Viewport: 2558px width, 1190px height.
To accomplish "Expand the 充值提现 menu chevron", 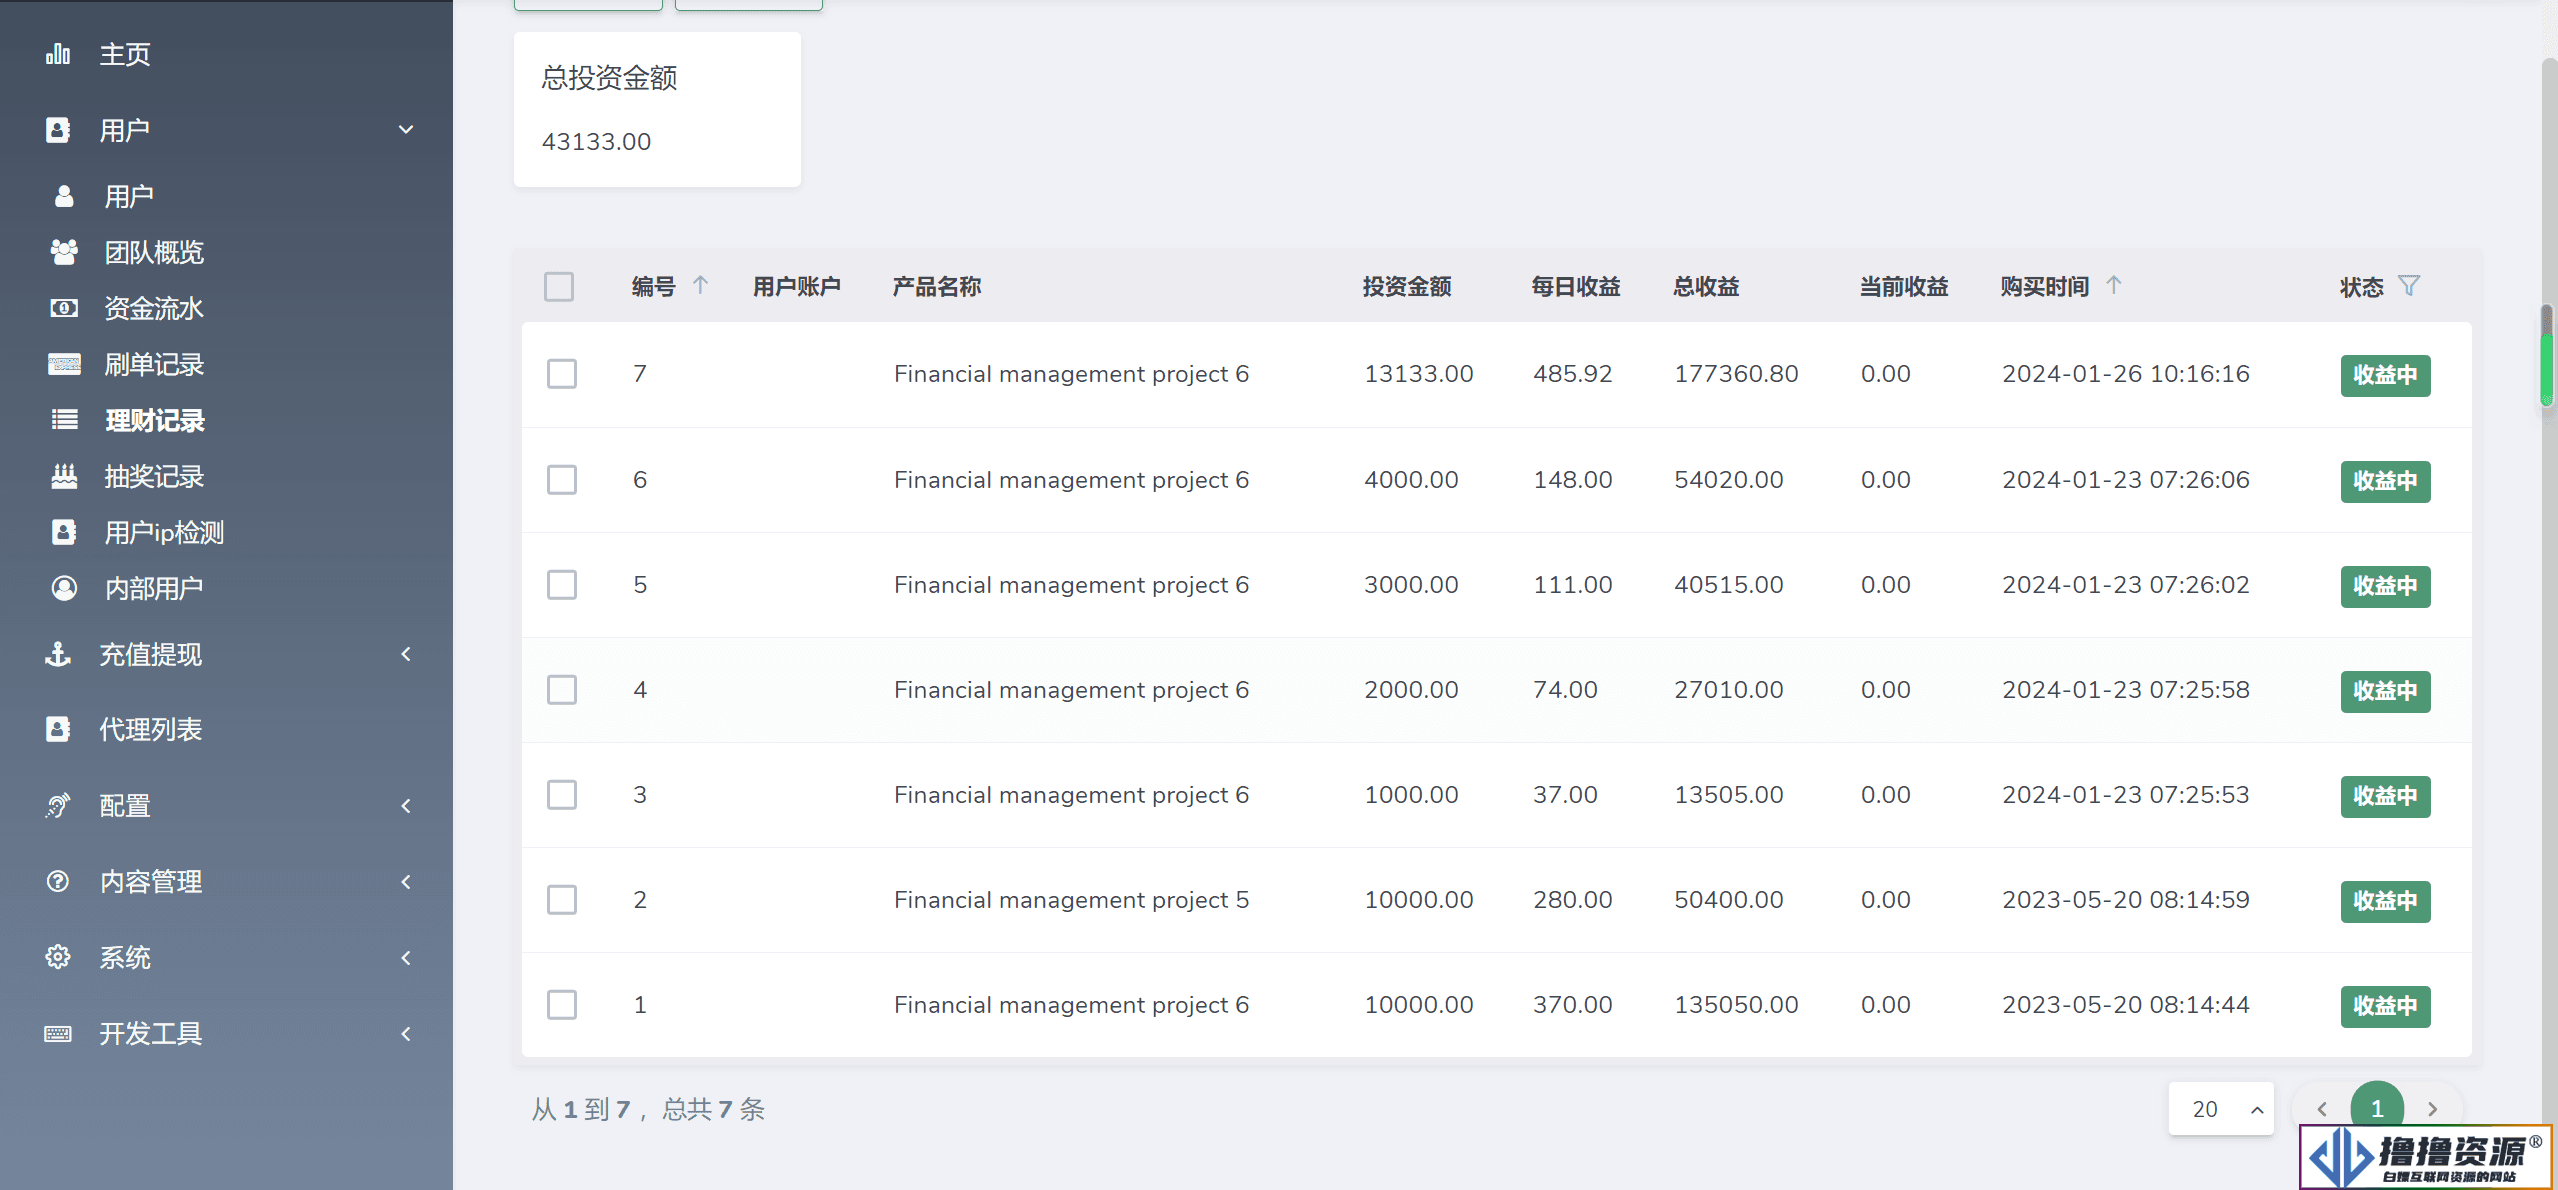I will (406, 654).
